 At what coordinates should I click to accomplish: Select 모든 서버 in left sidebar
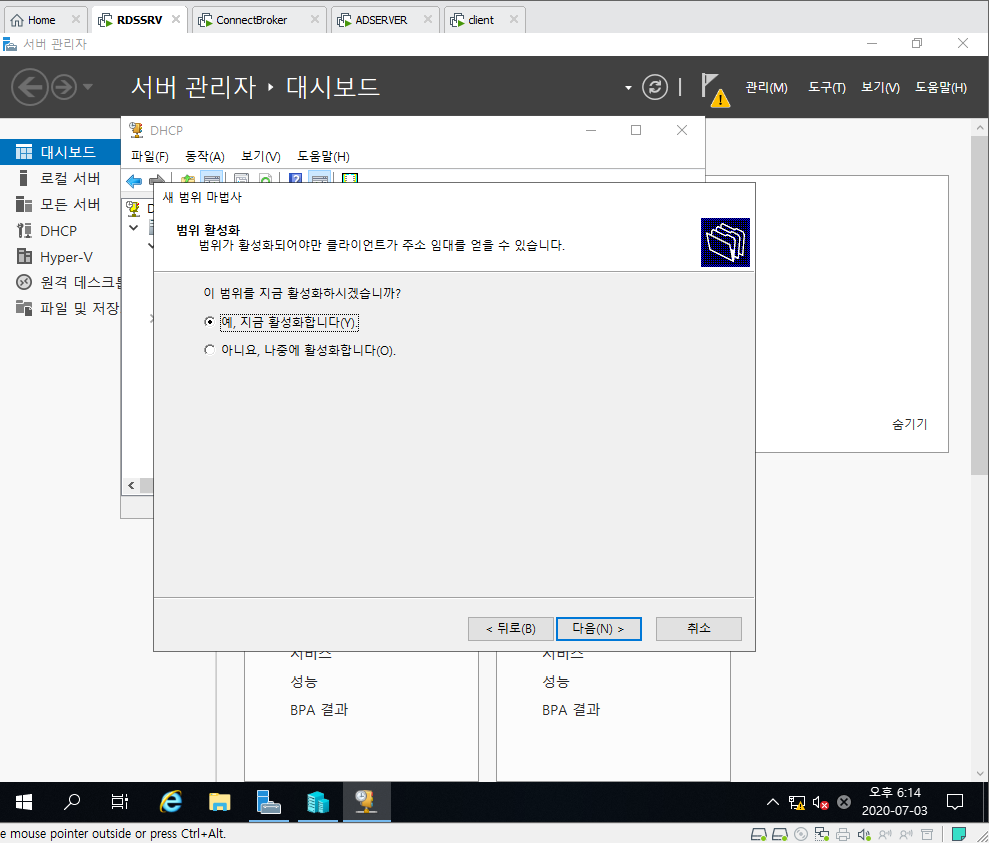pos(60,204)
